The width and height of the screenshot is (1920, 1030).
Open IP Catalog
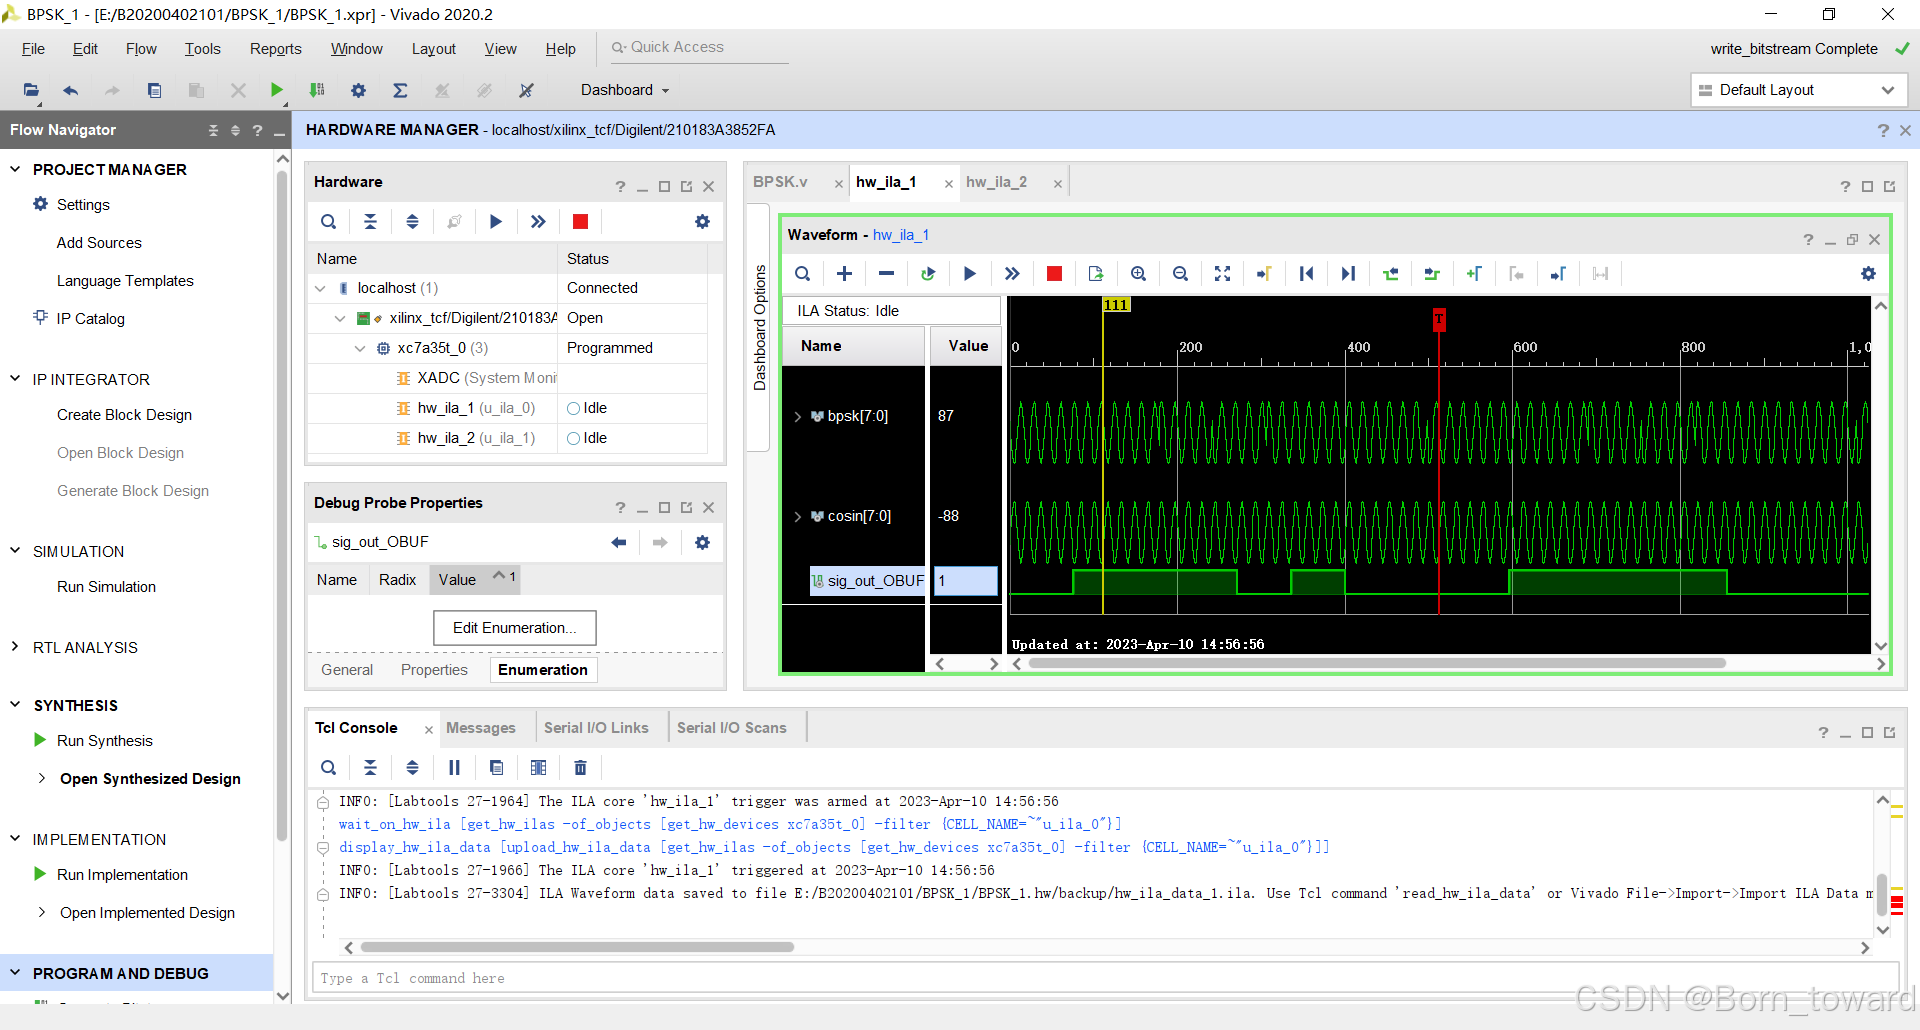90,319
